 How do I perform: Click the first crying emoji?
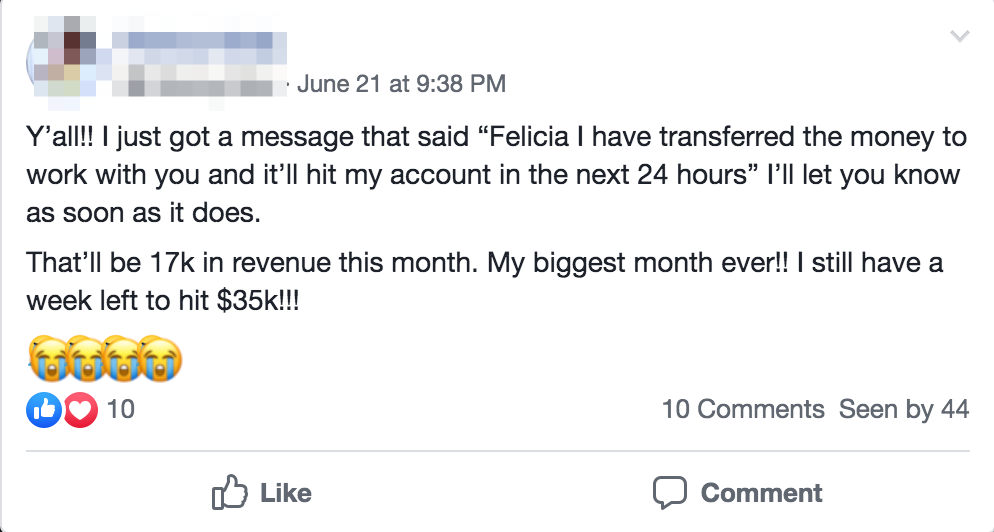(x=48, y=360)
